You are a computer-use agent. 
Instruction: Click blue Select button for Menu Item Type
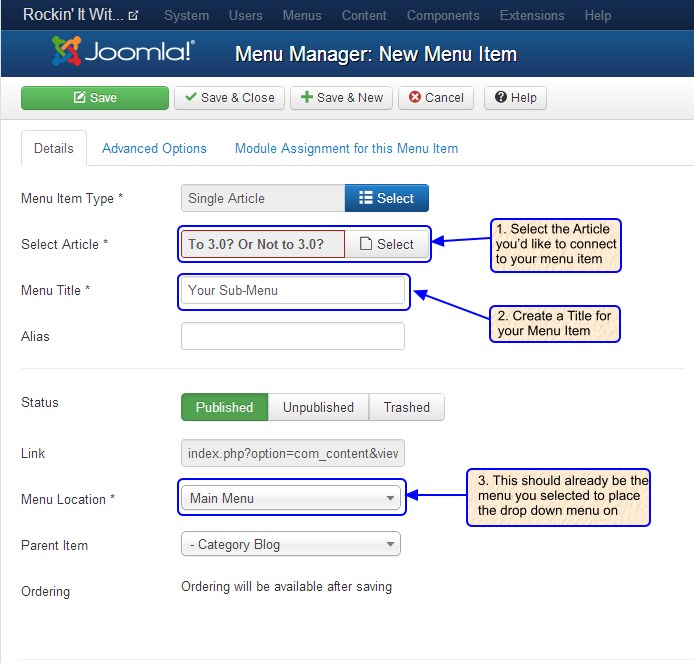tap(386, 198)
